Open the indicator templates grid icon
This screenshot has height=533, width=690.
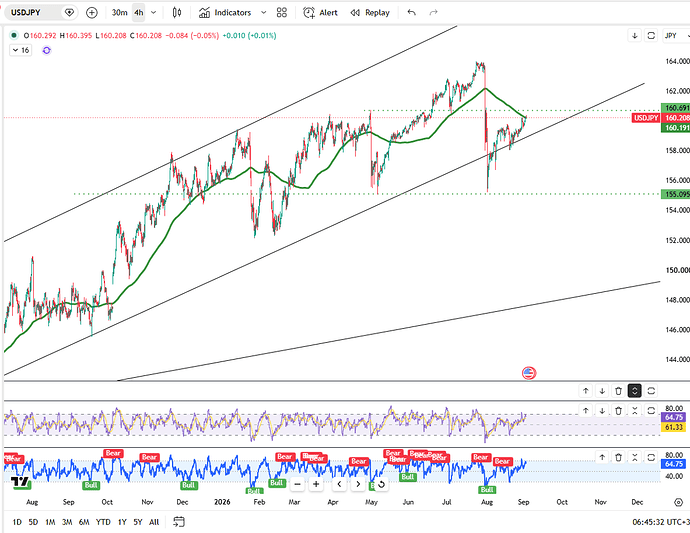coord(282,12)
